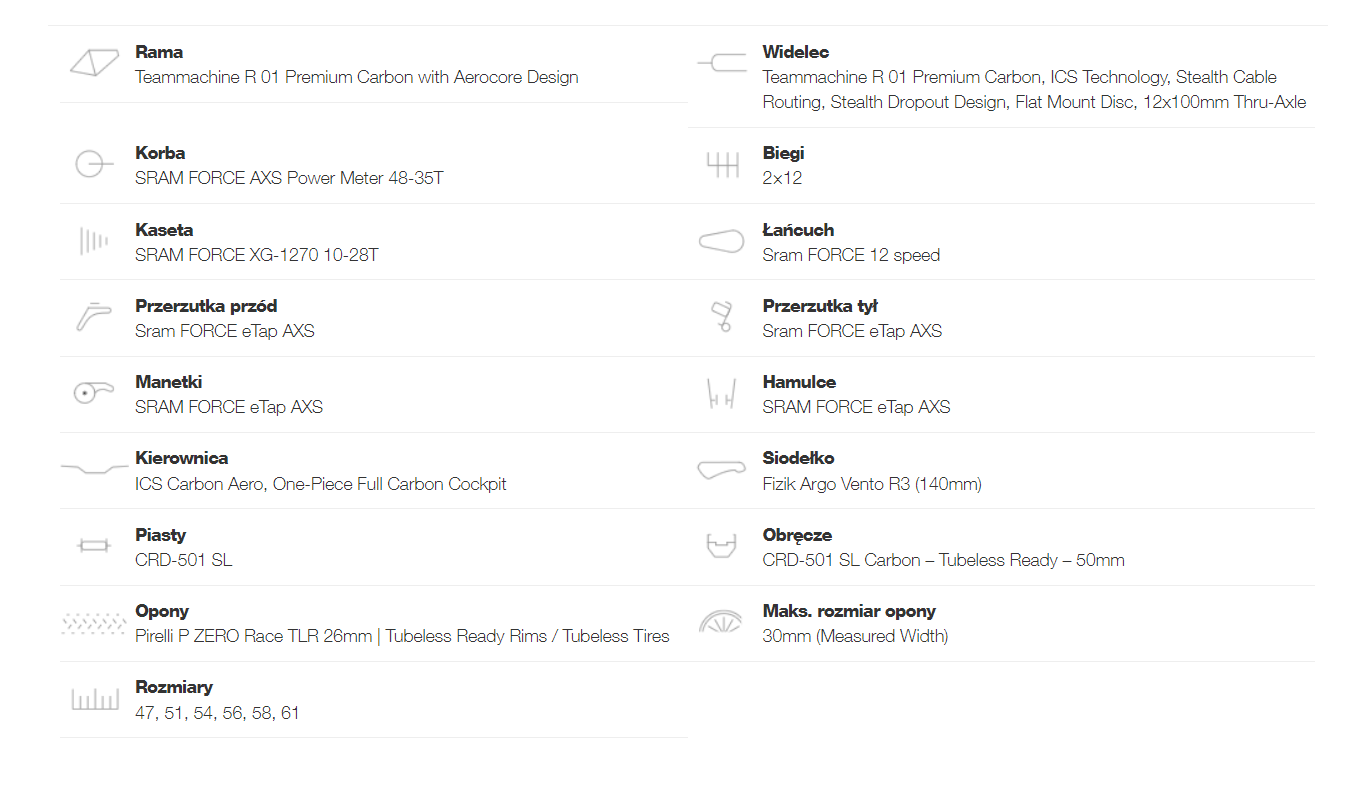Click the rim icon beside Obręcze

[721, 546]
